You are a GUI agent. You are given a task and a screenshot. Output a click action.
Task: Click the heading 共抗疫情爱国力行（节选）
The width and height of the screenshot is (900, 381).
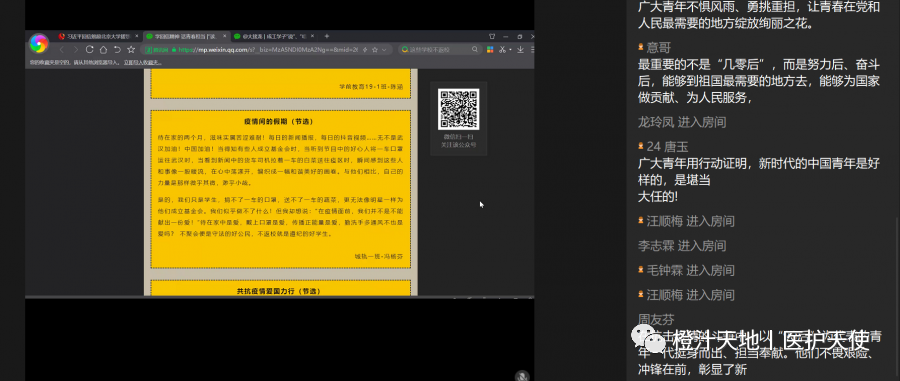point(281,291)
